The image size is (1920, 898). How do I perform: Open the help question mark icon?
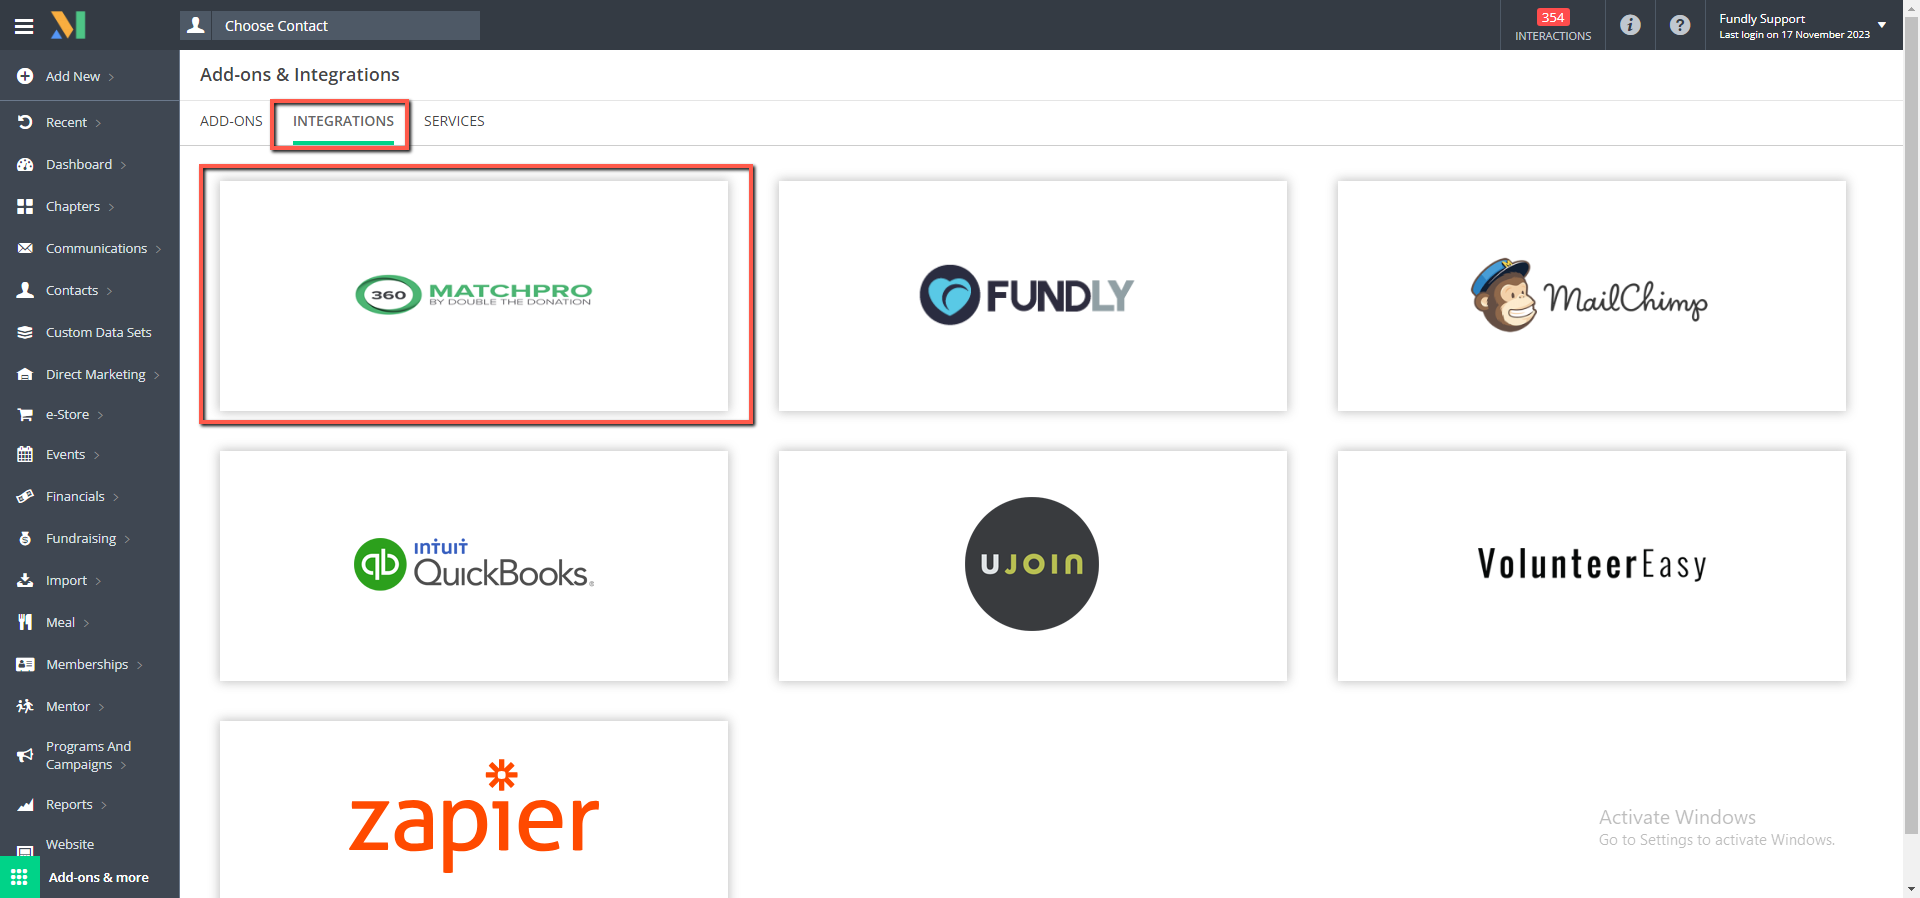click(1680, 25)
